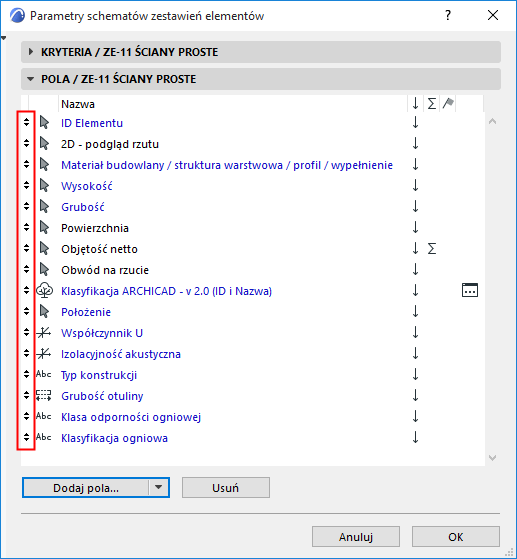Click the classification options icon beside Klasyfikacja ARCHICAD
The height and width of the screenshot is (559, 517).
470,290
